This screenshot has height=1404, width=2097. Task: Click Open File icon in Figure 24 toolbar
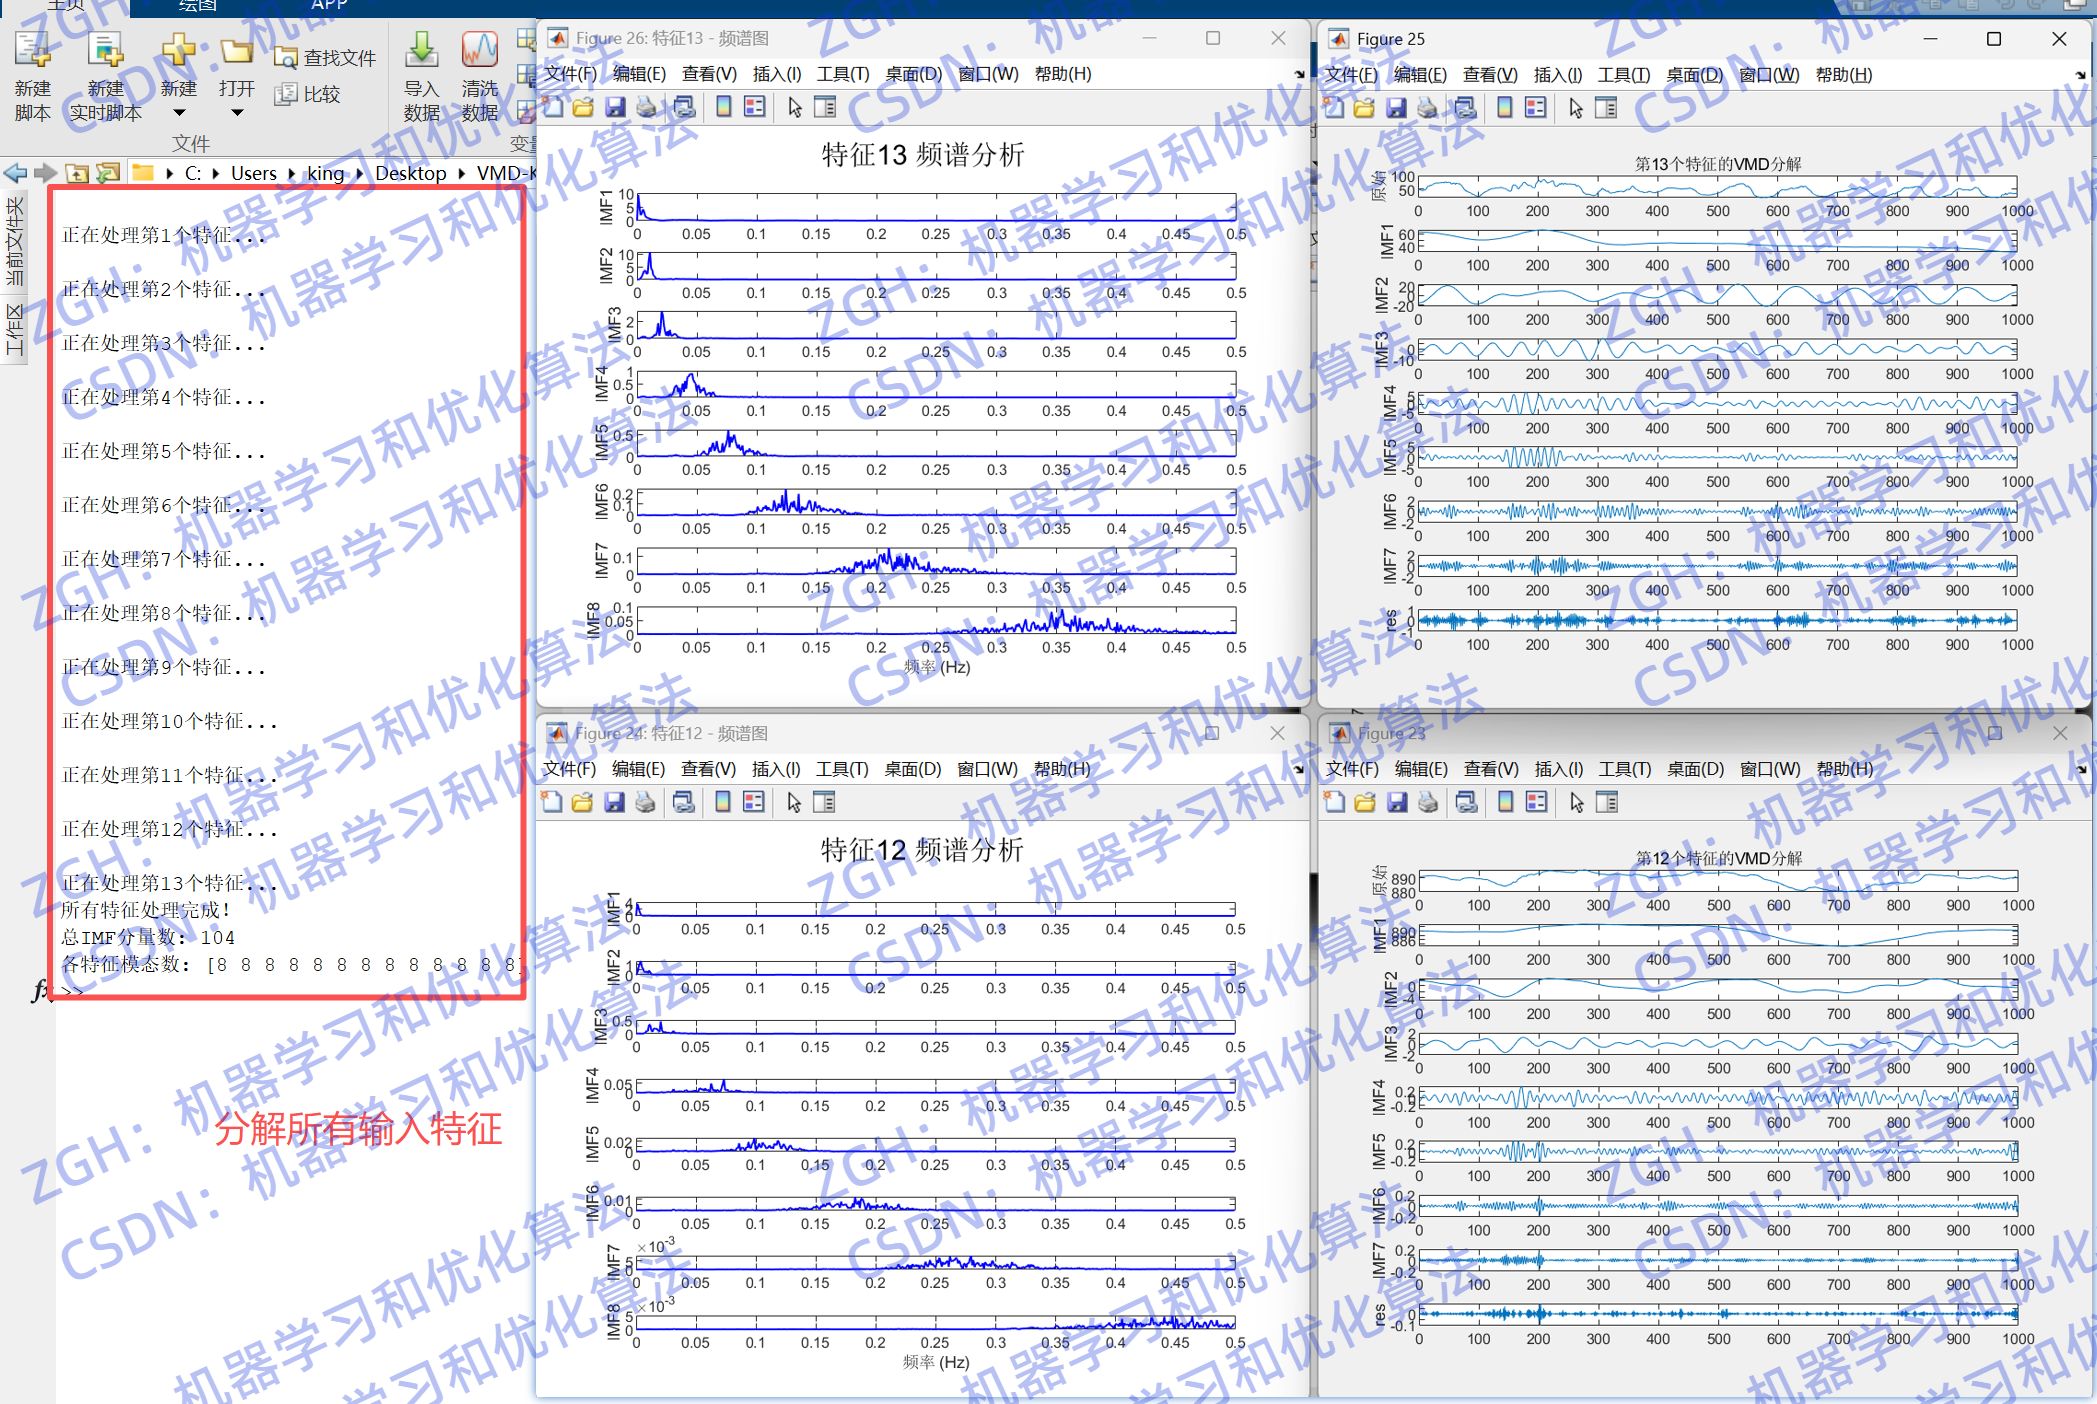[x=583, y=802]
